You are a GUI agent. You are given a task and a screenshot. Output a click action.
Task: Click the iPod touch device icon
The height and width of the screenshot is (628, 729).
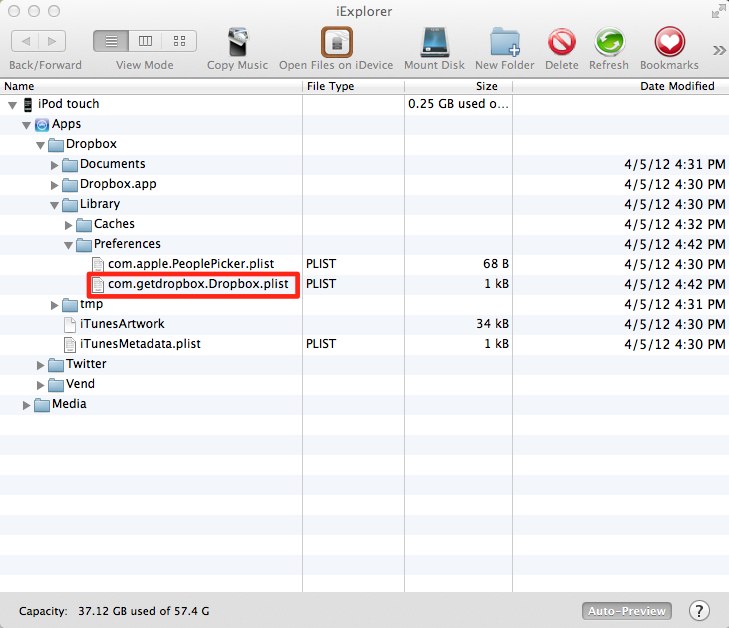pos(28,105)
